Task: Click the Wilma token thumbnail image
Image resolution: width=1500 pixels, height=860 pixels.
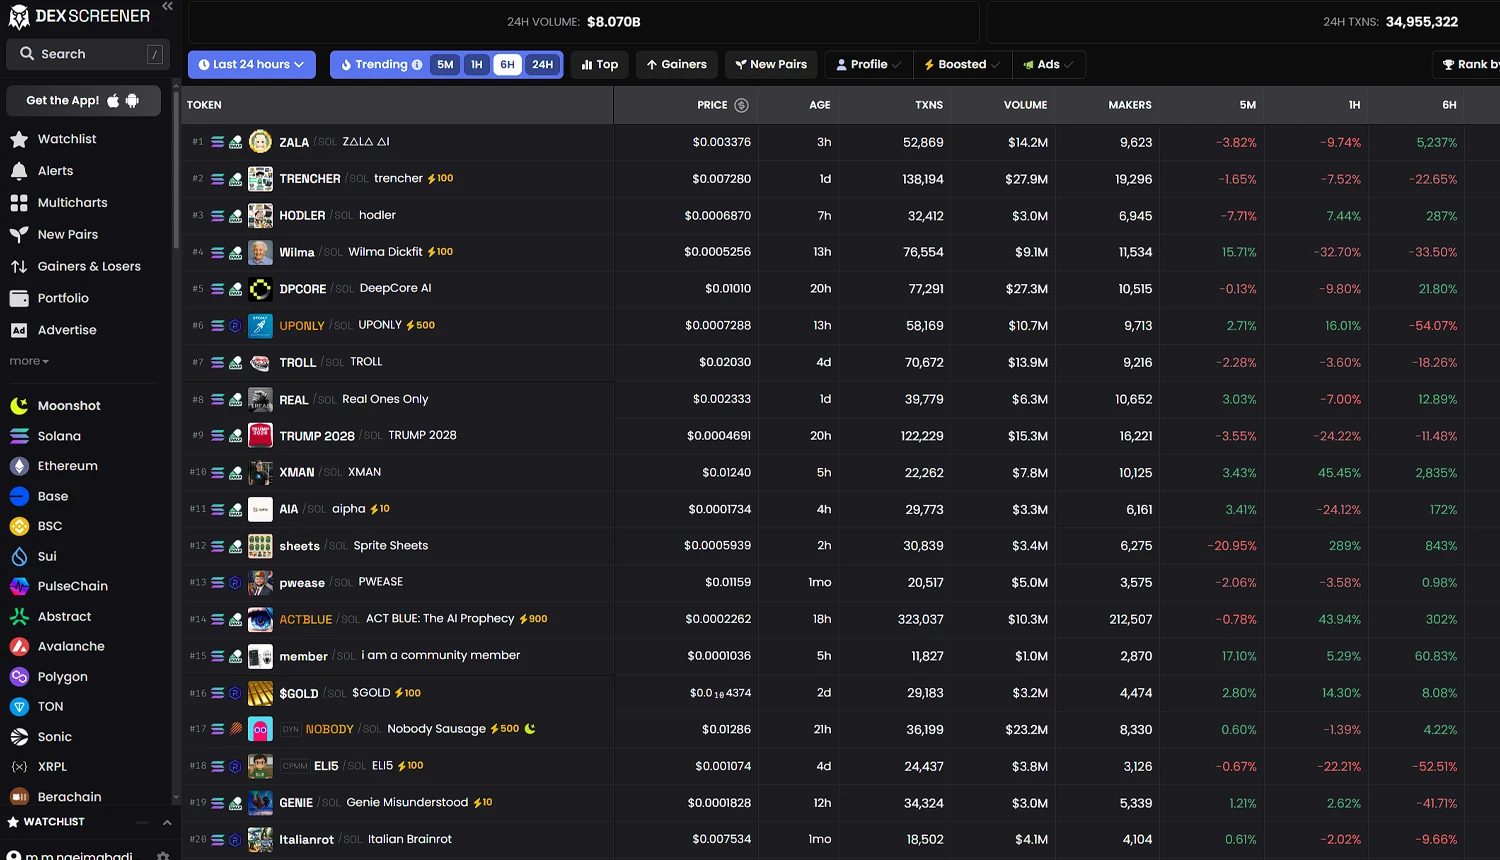Action: (260, 252)
